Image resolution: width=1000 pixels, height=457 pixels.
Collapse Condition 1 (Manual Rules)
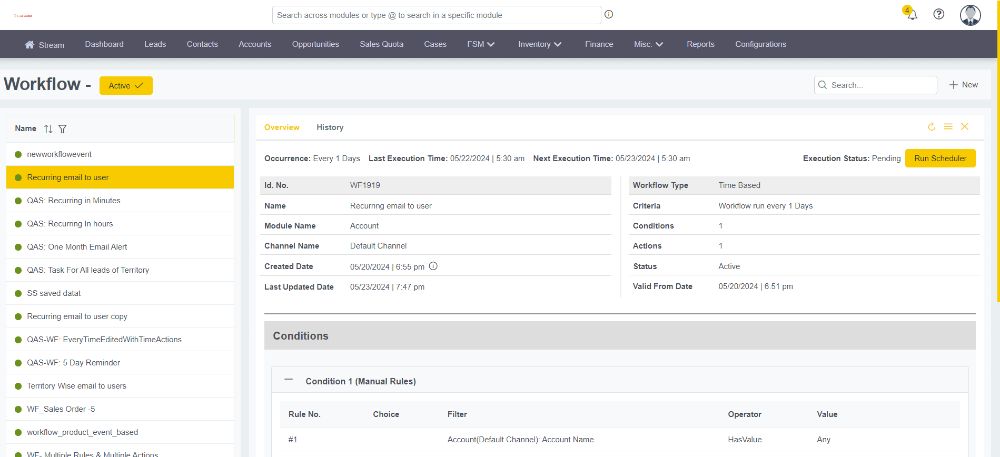[x=289, y=380]
